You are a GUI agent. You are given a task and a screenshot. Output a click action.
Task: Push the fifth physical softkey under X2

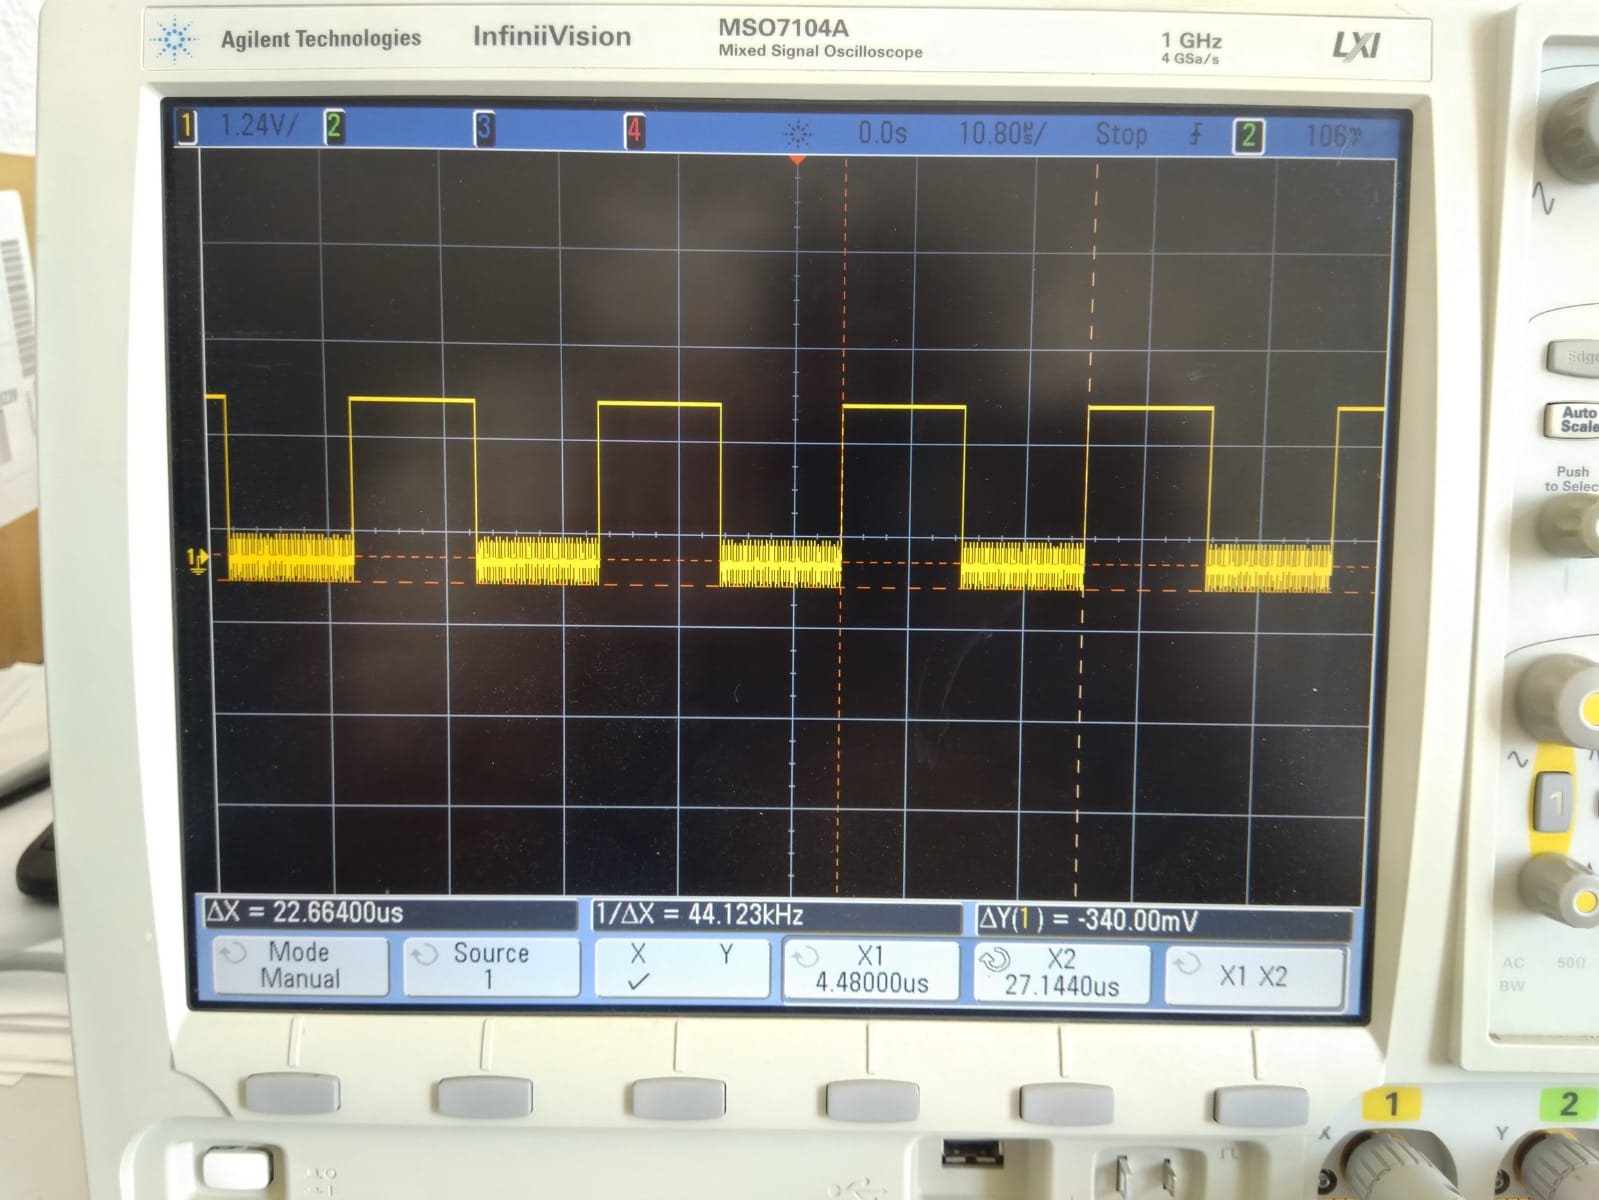coord(1067,1104)
